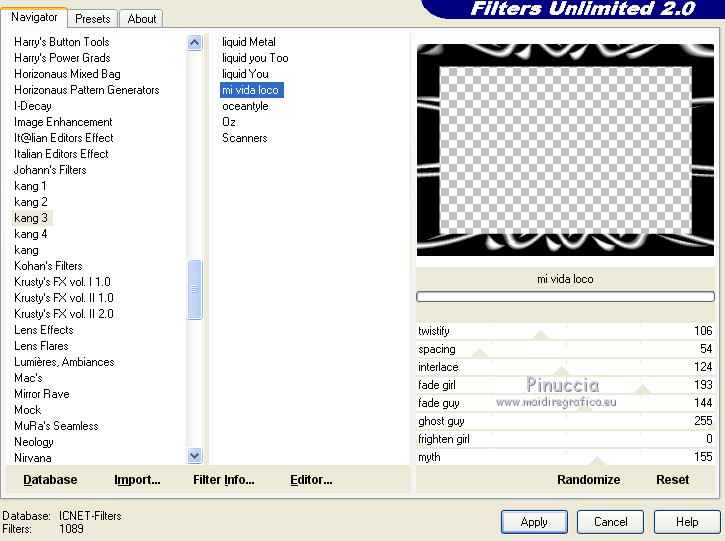This screenshot has height=541, width=725.
Task: Select Harry's Power Grads category
Action: click(62, 58)
